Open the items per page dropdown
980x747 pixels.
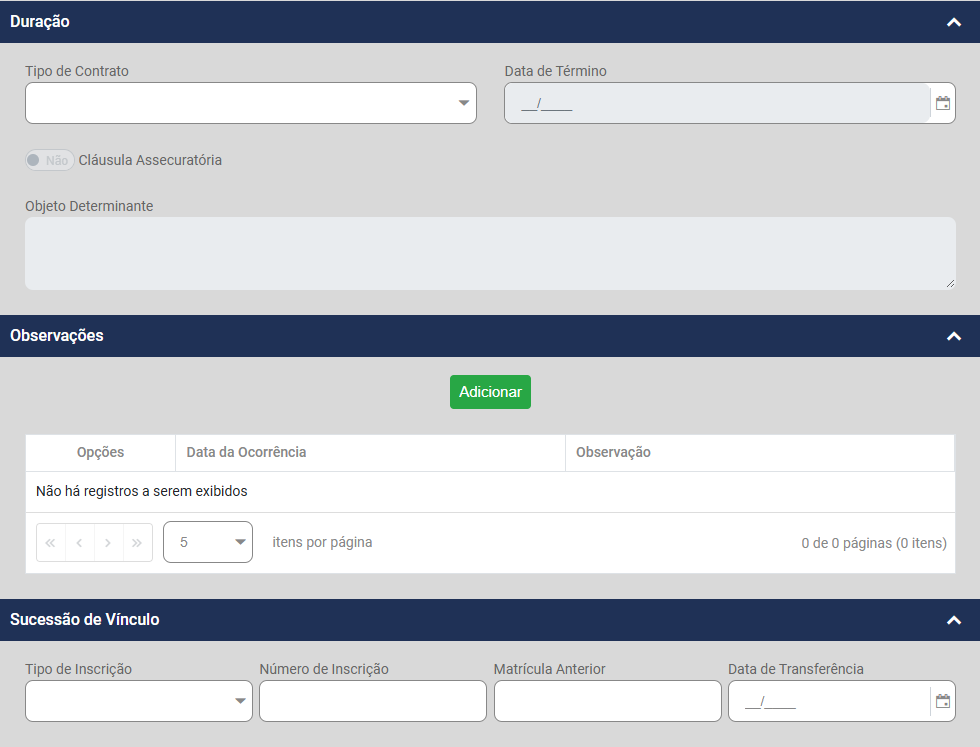[208, 542]
